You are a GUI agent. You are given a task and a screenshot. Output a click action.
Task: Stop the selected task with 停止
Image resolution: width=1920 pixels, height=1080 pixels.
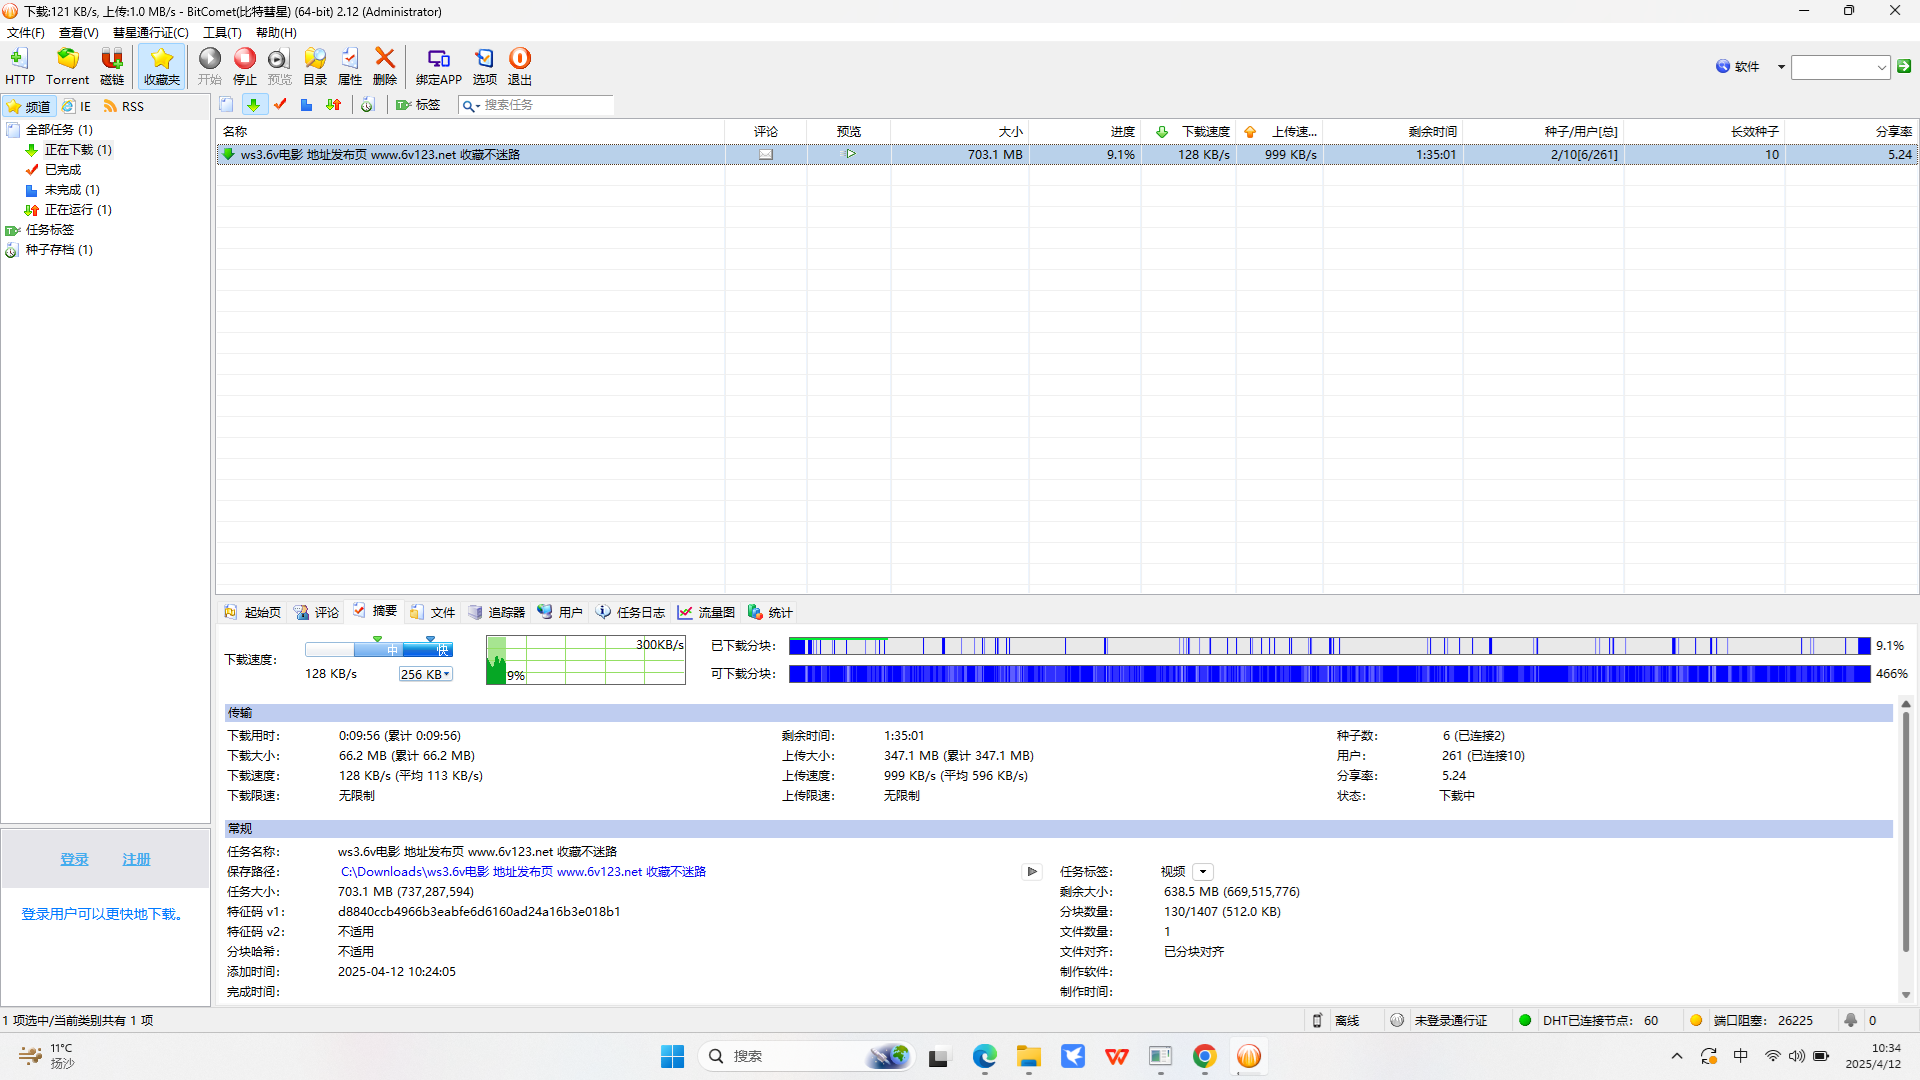tap(244, 66)
